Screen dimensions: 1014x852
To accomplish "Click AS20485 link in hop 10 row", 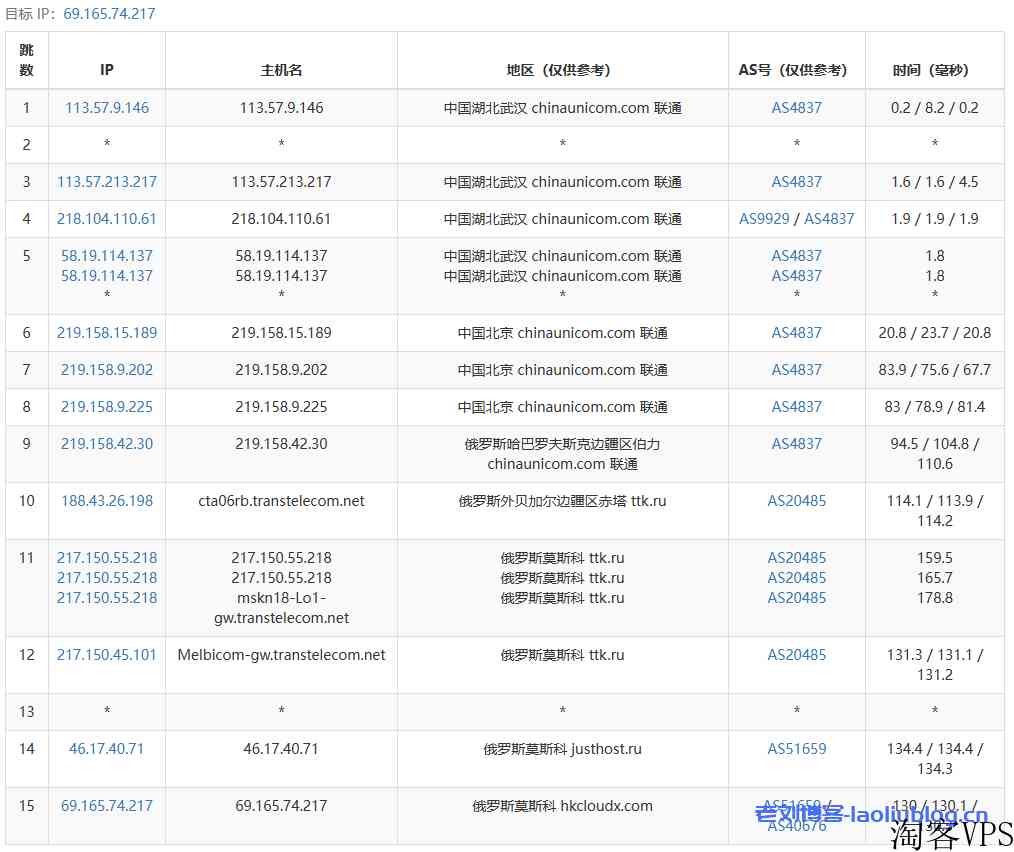I will pos(797,501).
